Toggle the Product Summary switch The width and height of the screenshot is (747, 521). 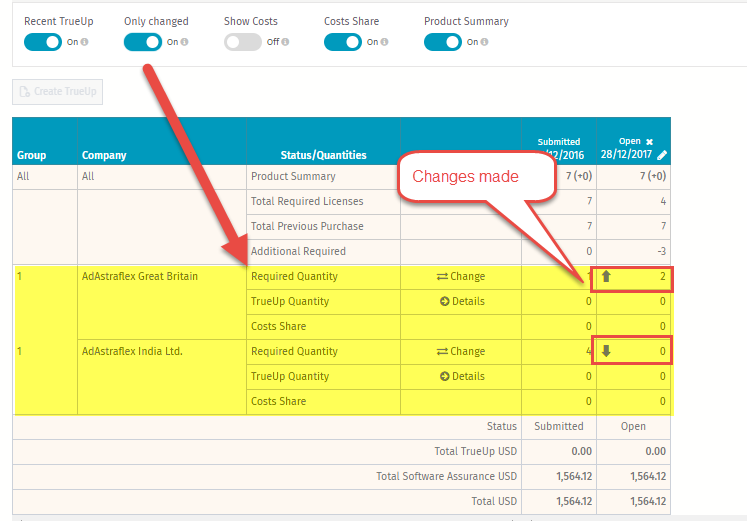click(x=443, y=42)
